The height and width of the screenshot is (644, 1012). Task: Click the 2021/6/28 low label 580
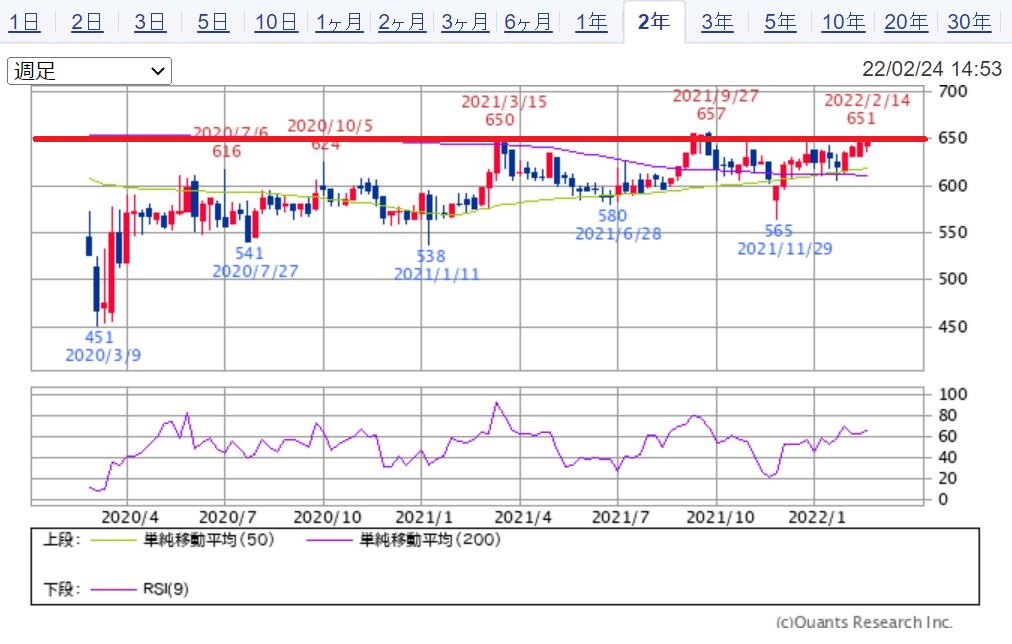tap(612, 216)
